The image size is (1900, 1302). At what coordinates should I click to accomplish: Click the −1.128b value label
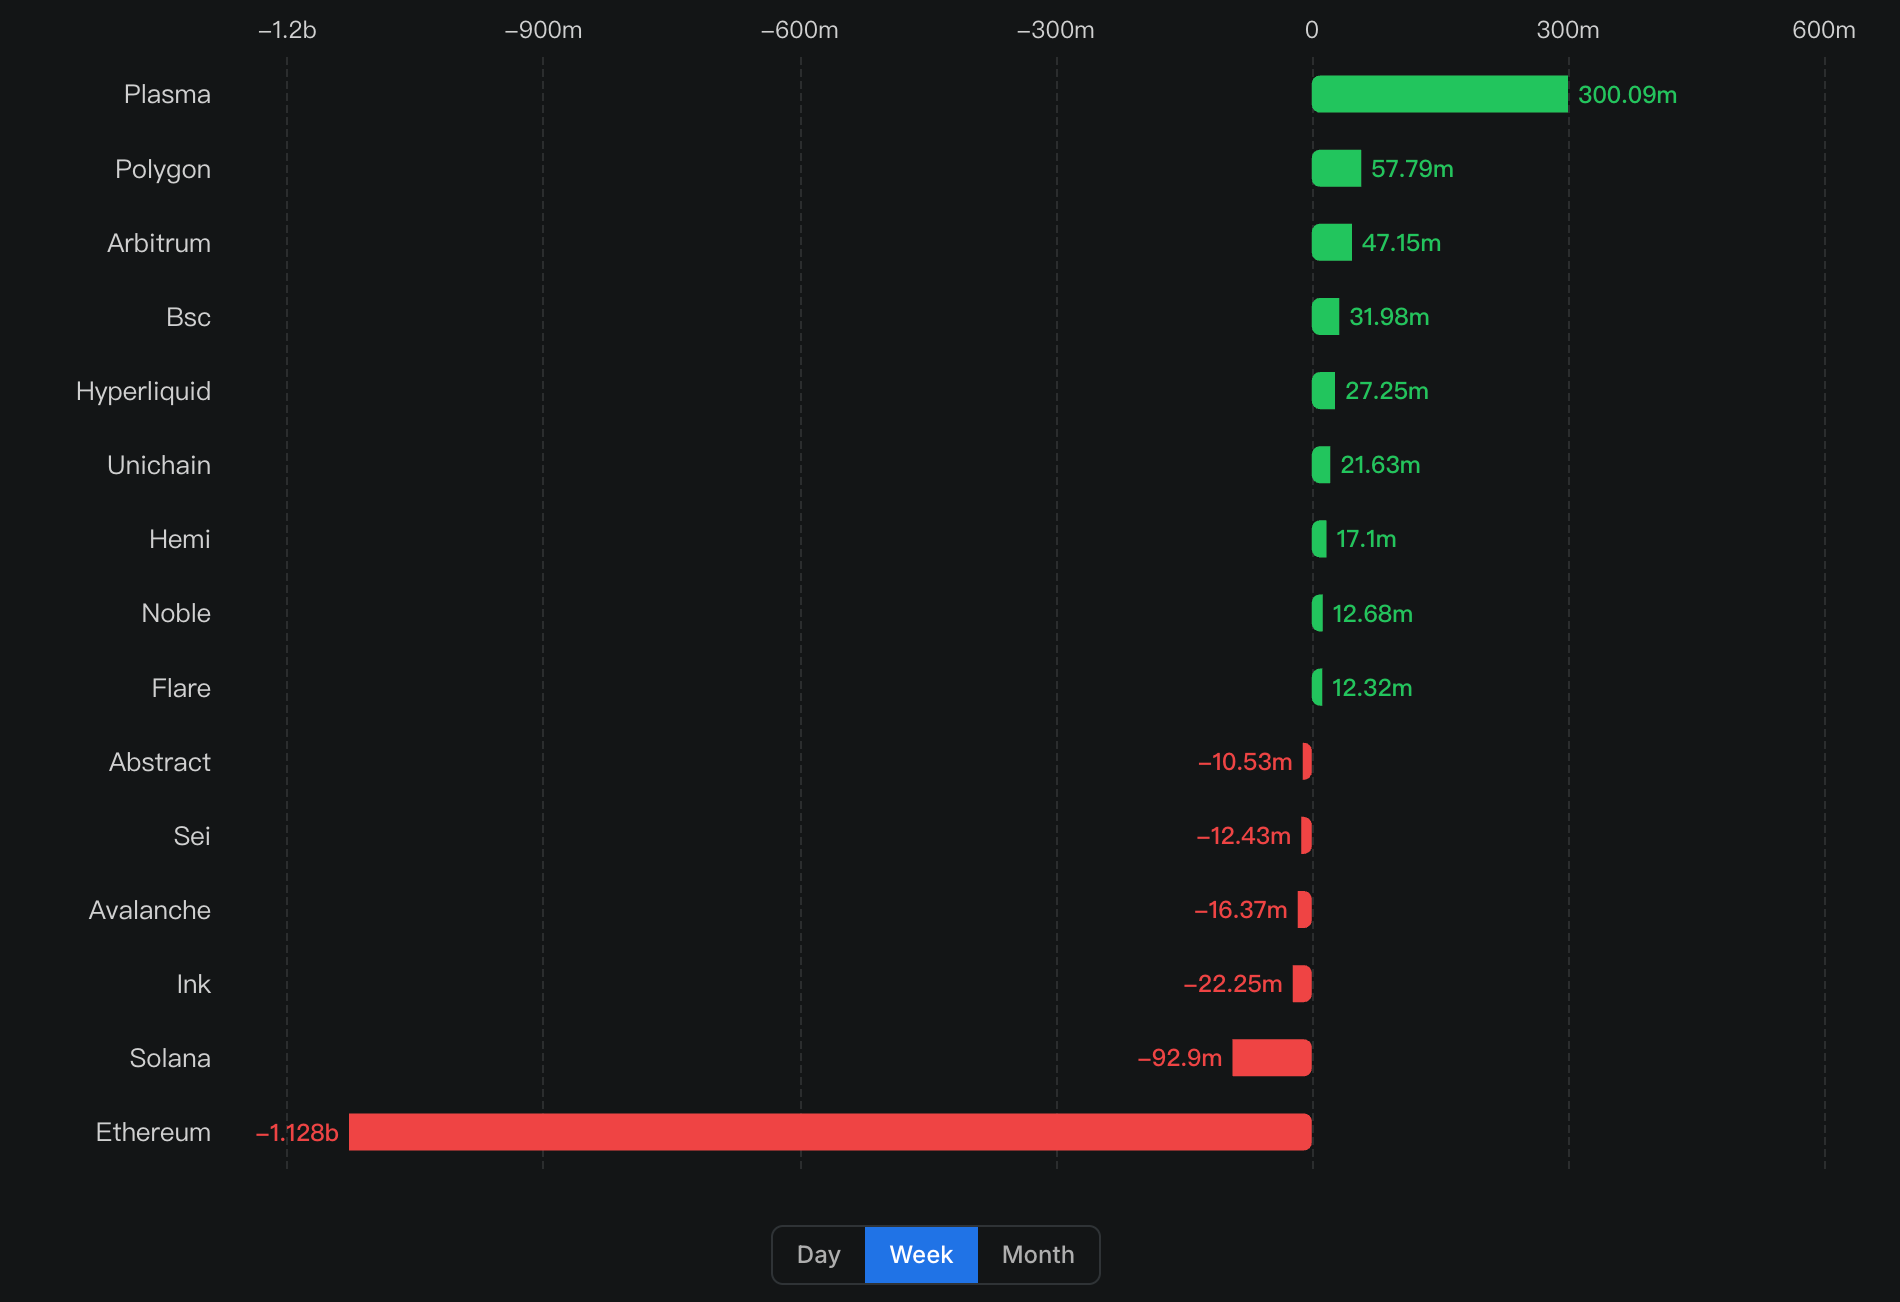point(297,1132)
